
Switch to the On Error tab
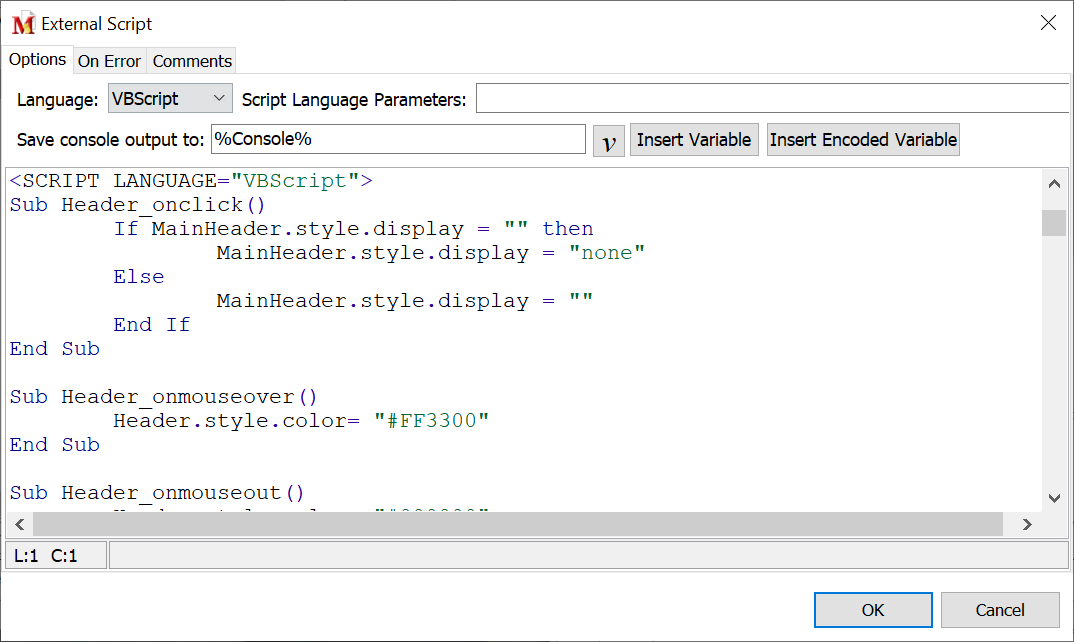[108, 60]
